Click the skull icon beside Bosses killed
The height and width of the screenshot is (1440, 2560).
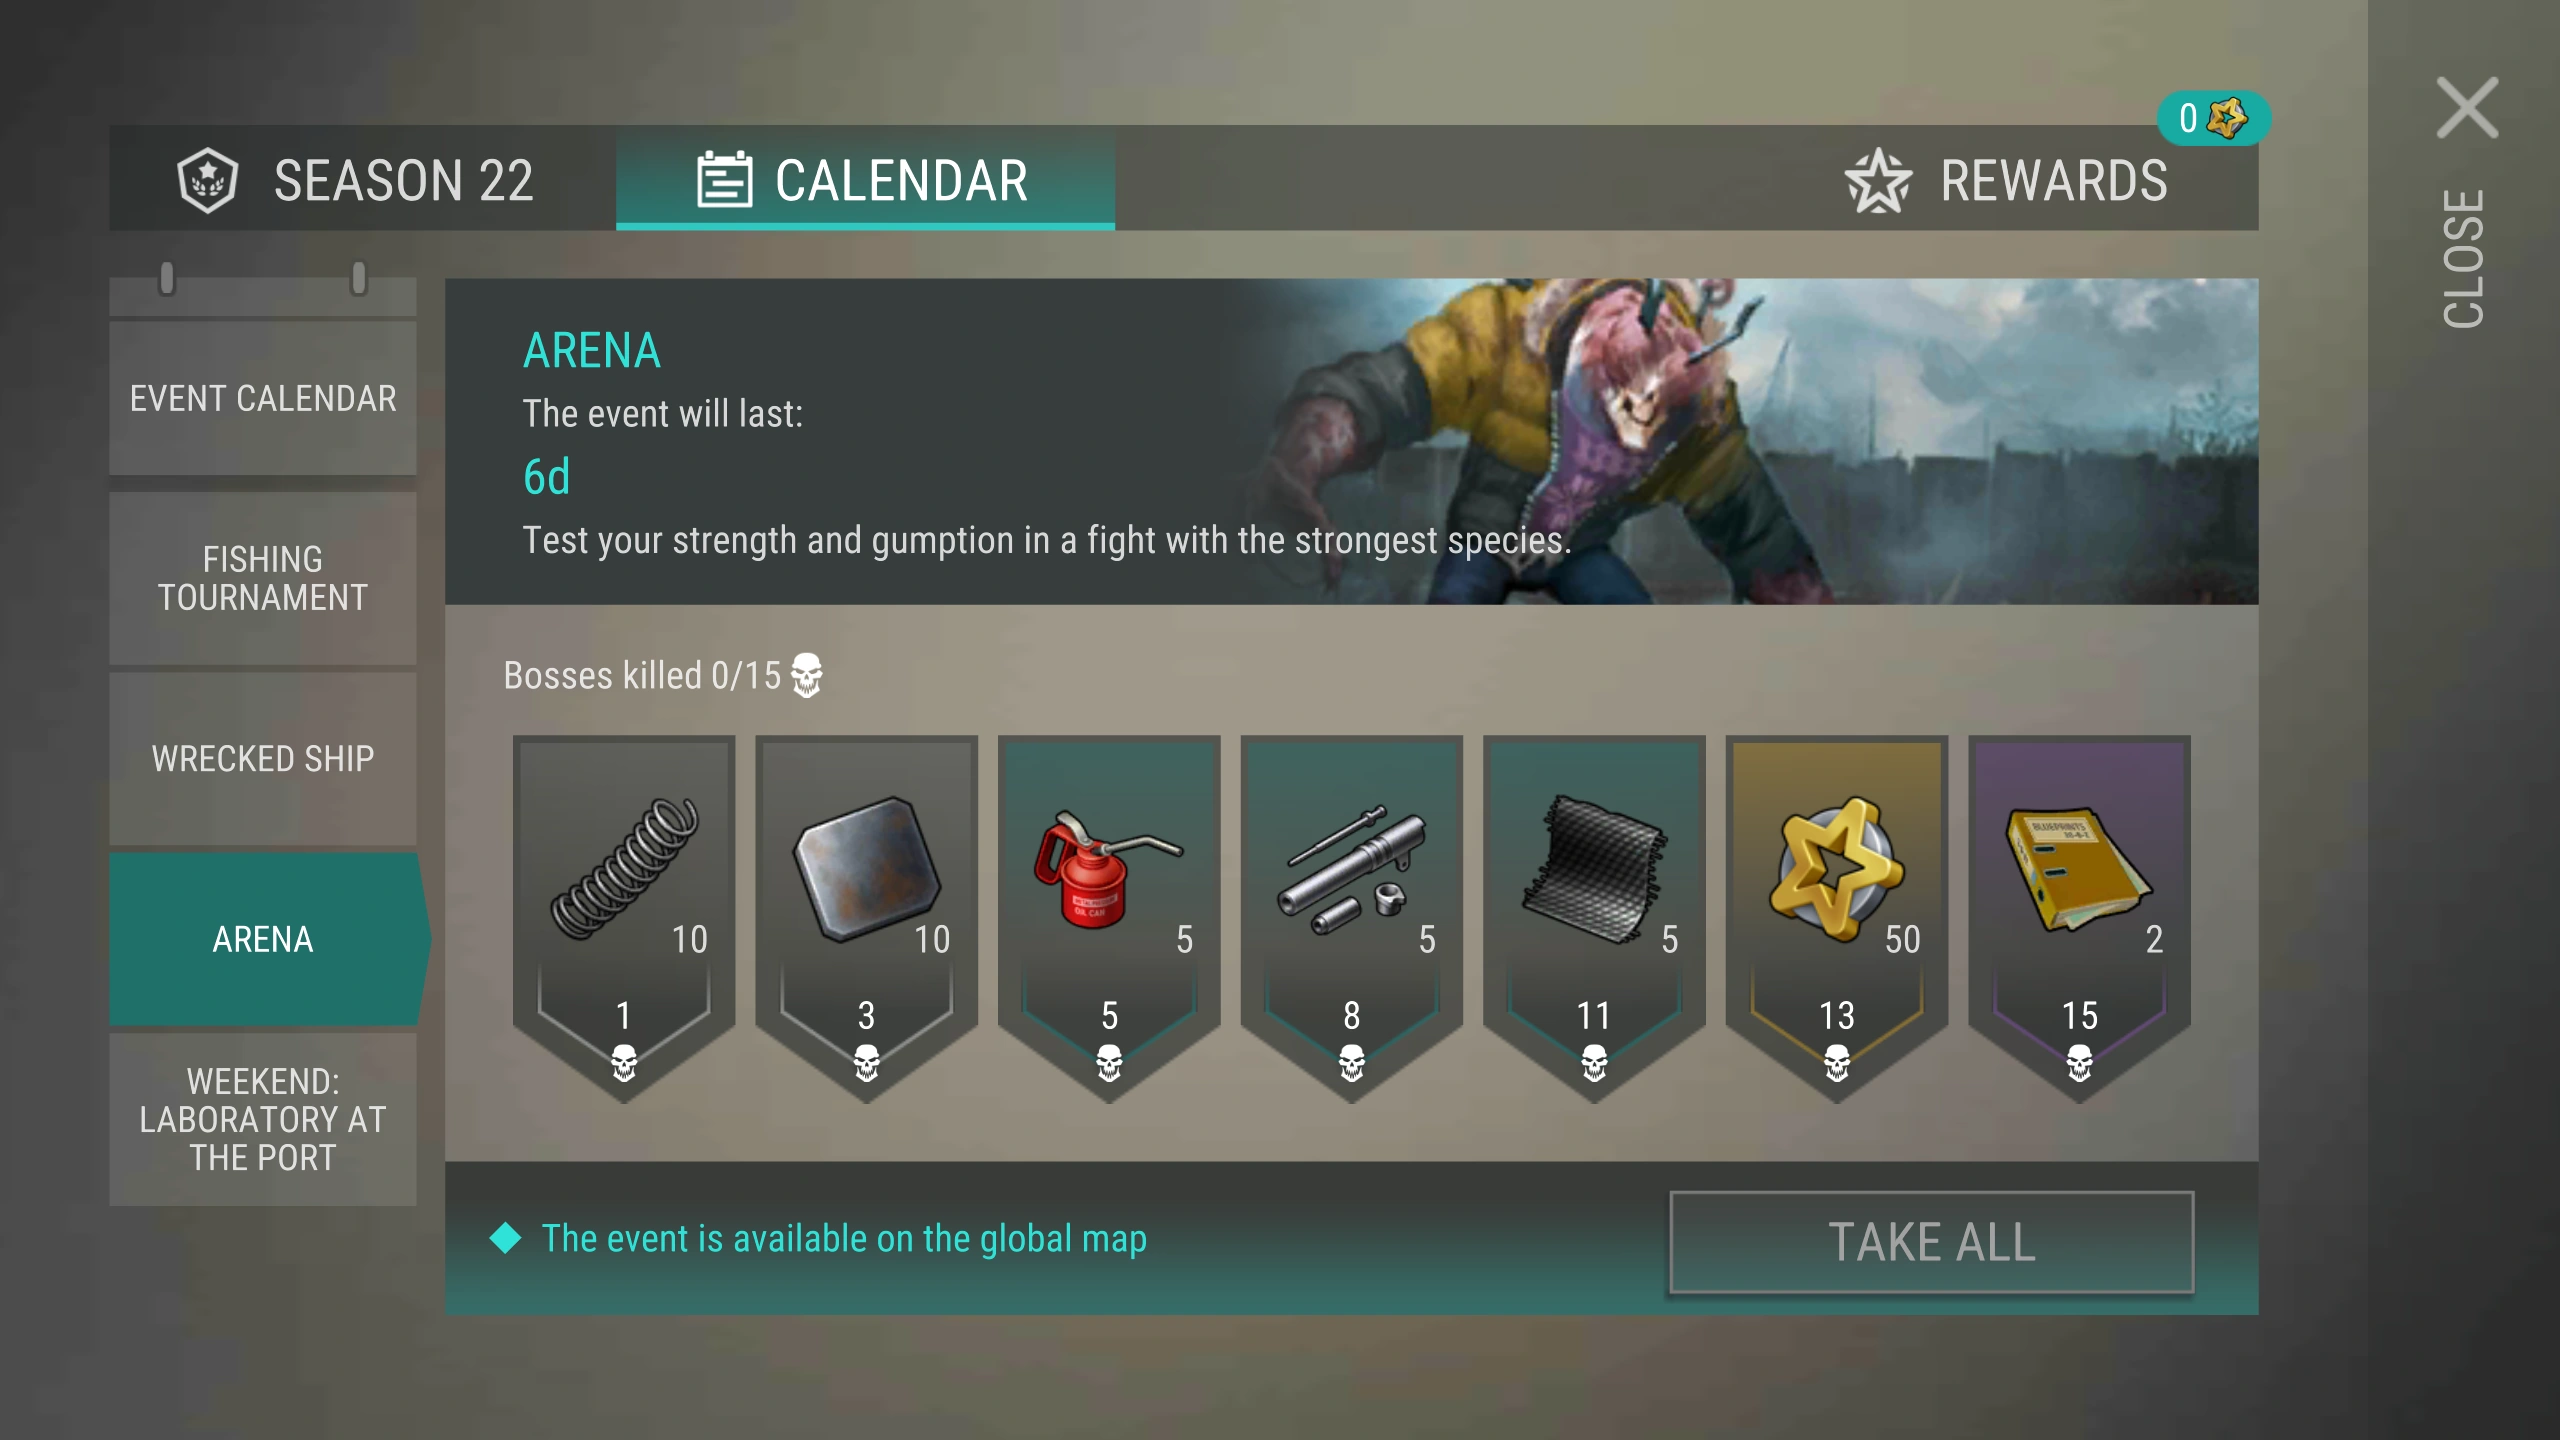tap(806, 675)
